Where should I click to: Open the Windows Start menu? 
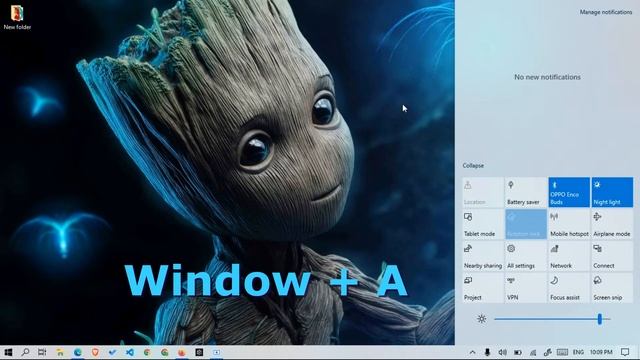point(8,352)
